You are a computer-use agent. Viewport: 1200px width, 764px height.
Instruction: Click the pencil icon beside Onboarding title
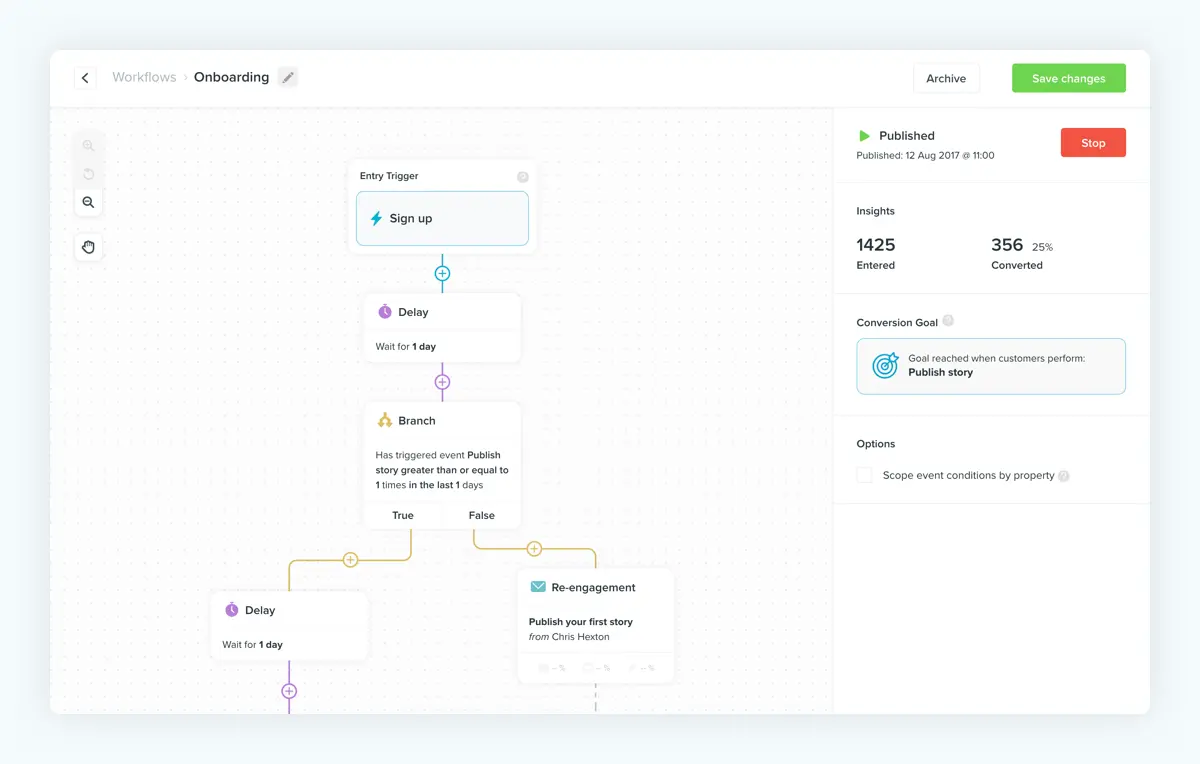(288, 77)
